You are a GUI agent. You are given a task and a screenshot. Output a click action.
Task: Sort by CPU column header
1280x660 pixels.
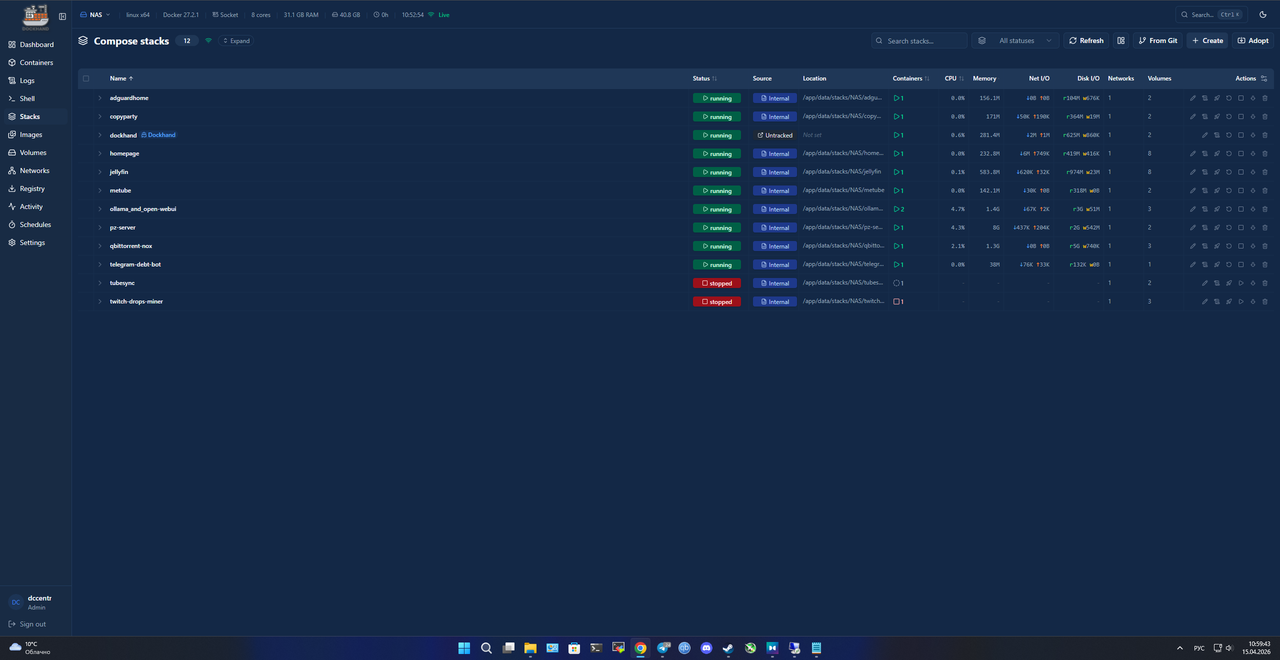pos(954,78)
